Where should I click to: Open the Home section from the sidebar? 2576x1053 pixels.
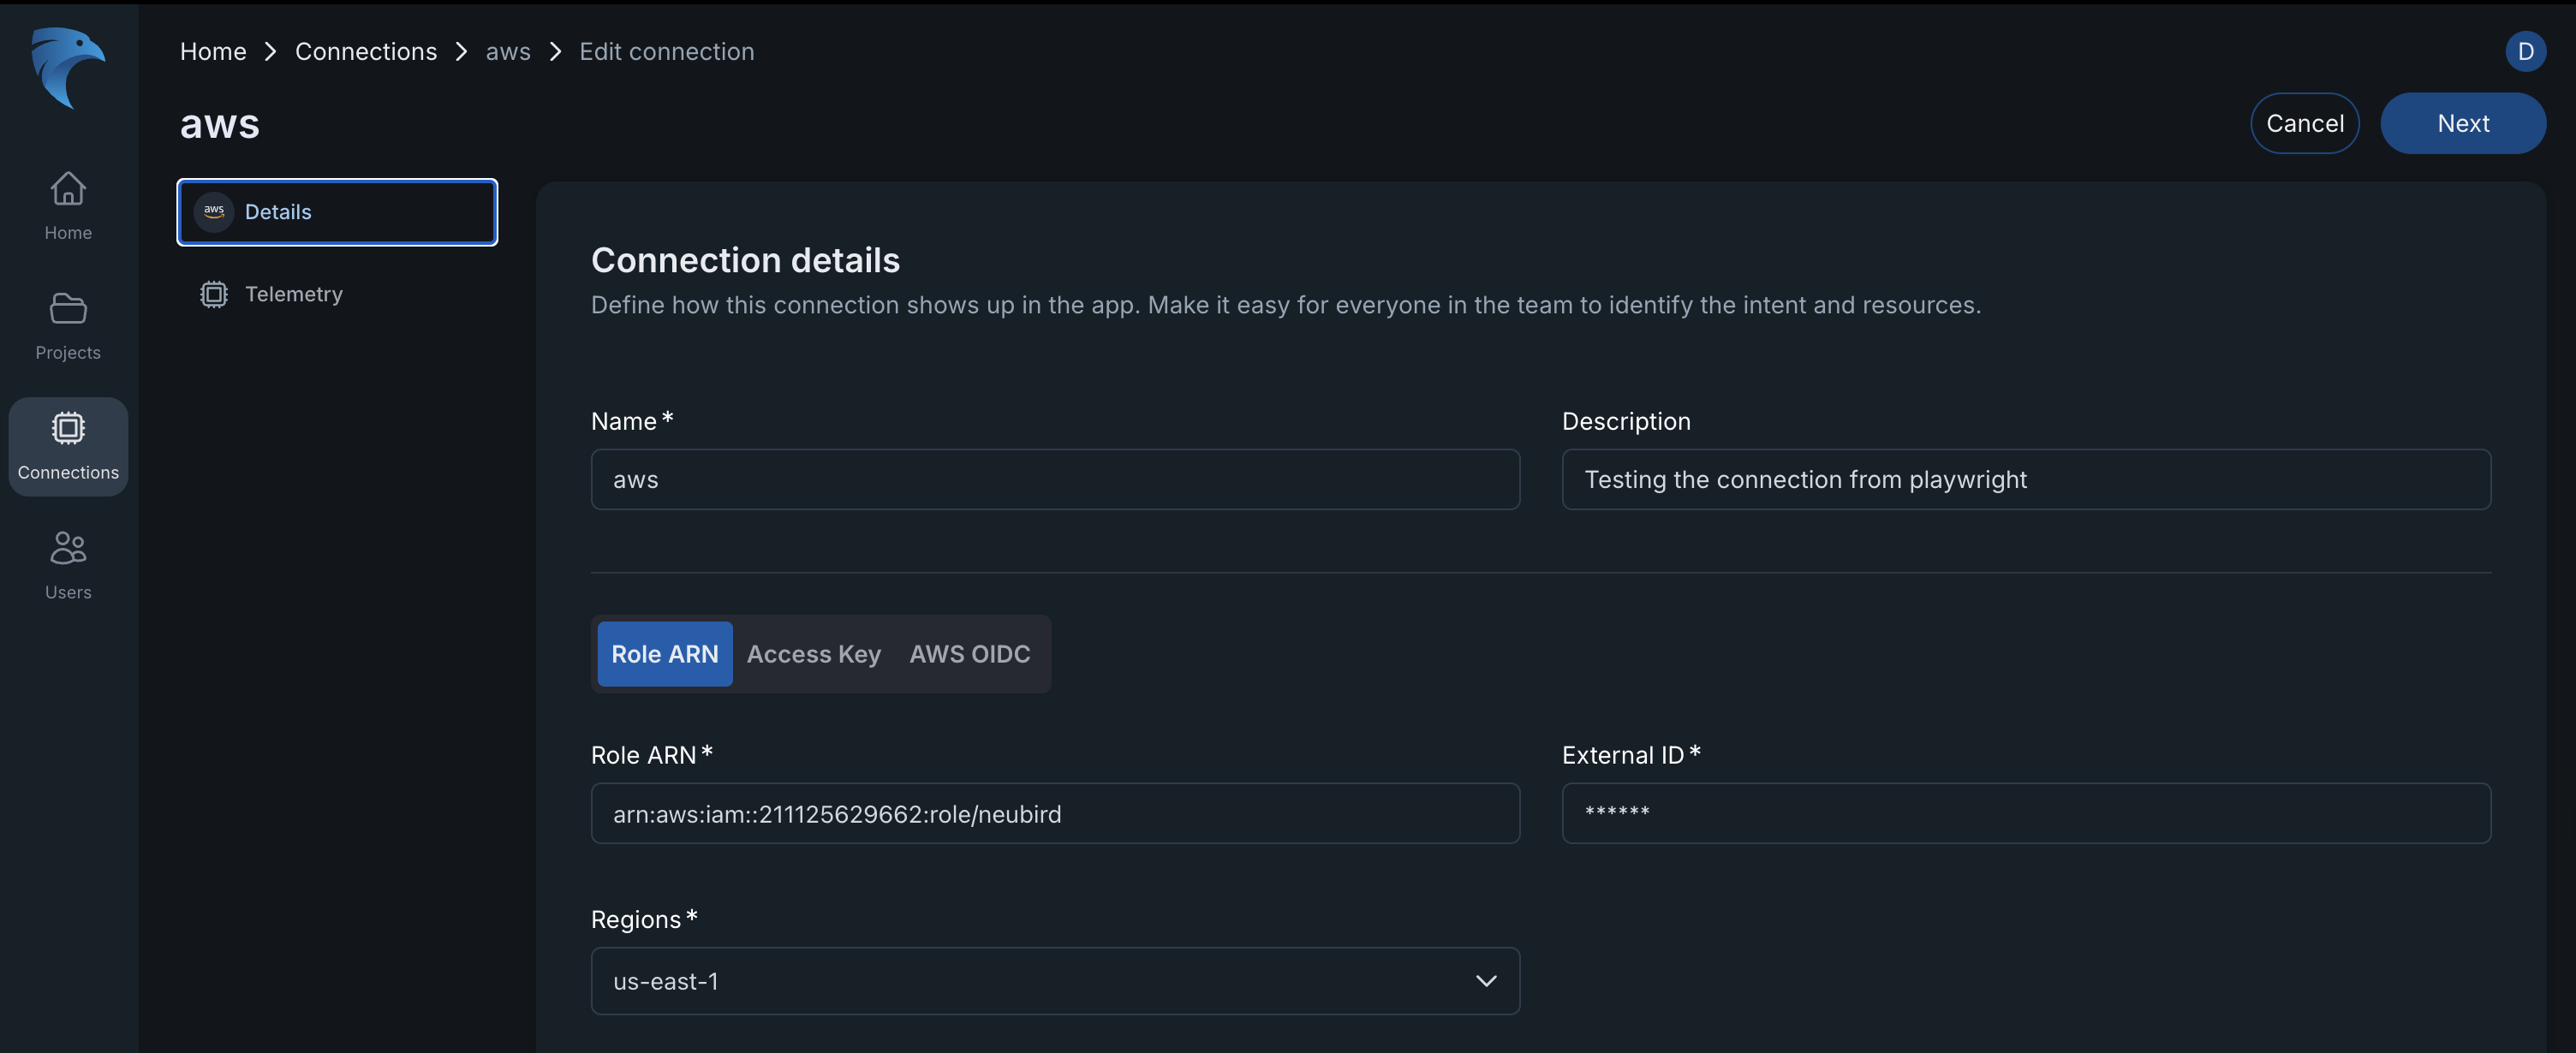(x=67, y=205)
